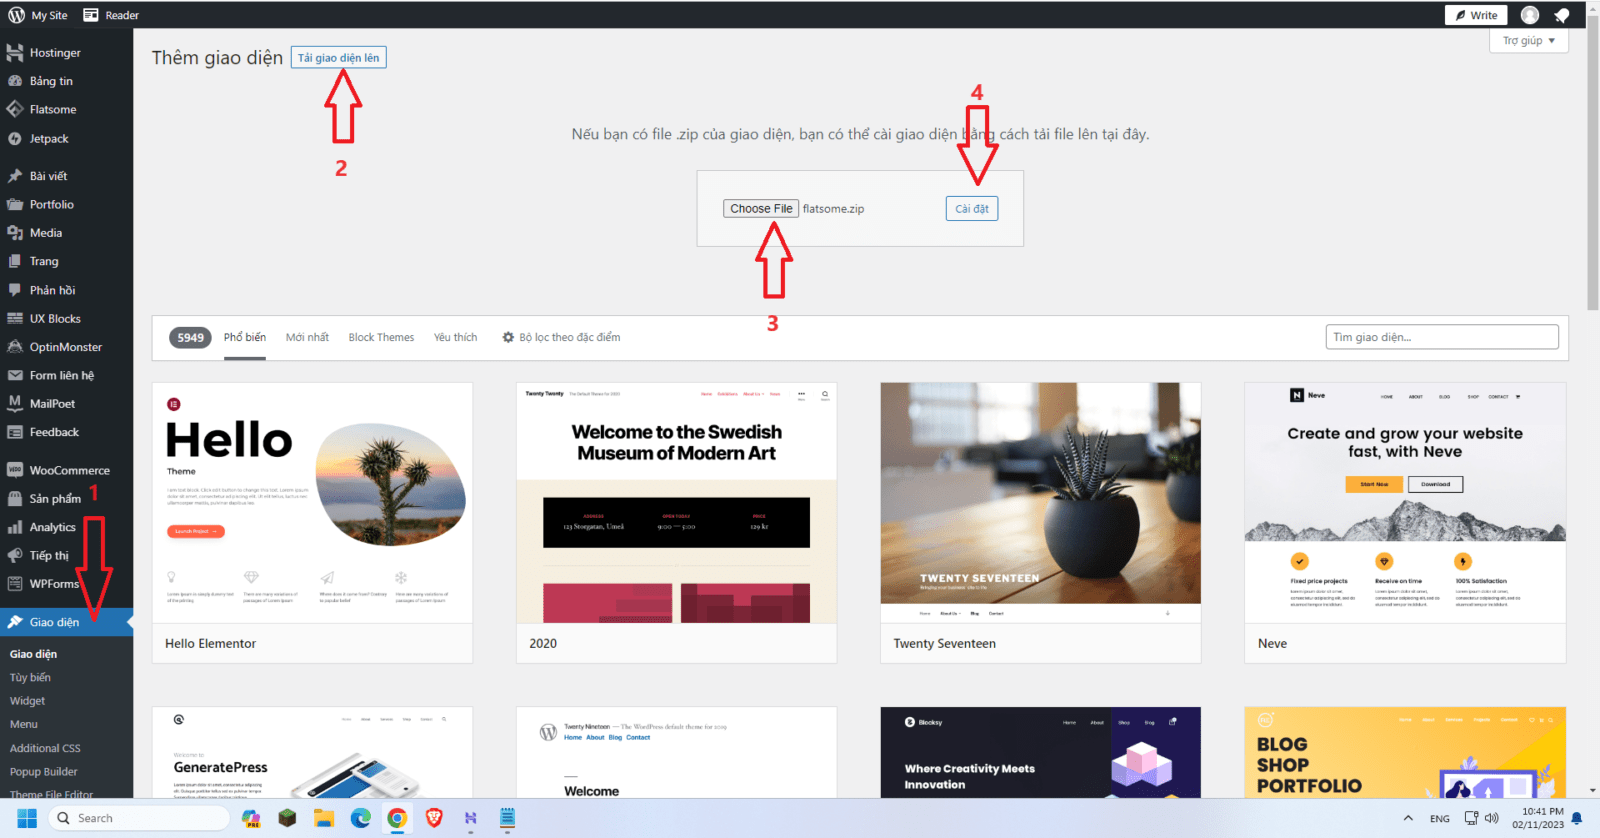Click the Trang pages icon
This screenshot has width=1600, height=838.
click(x=15, y=261)
